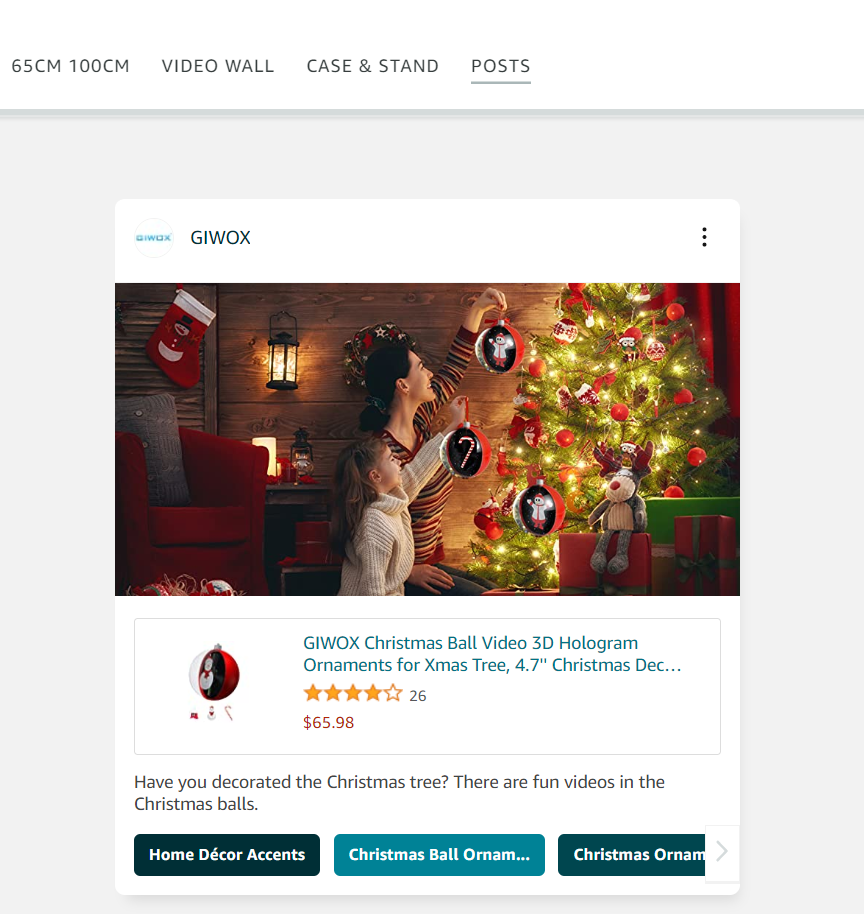This screenshot has height=914, width=864.
Task: Open the three-dot post options menu
Action: click(704, 237)
